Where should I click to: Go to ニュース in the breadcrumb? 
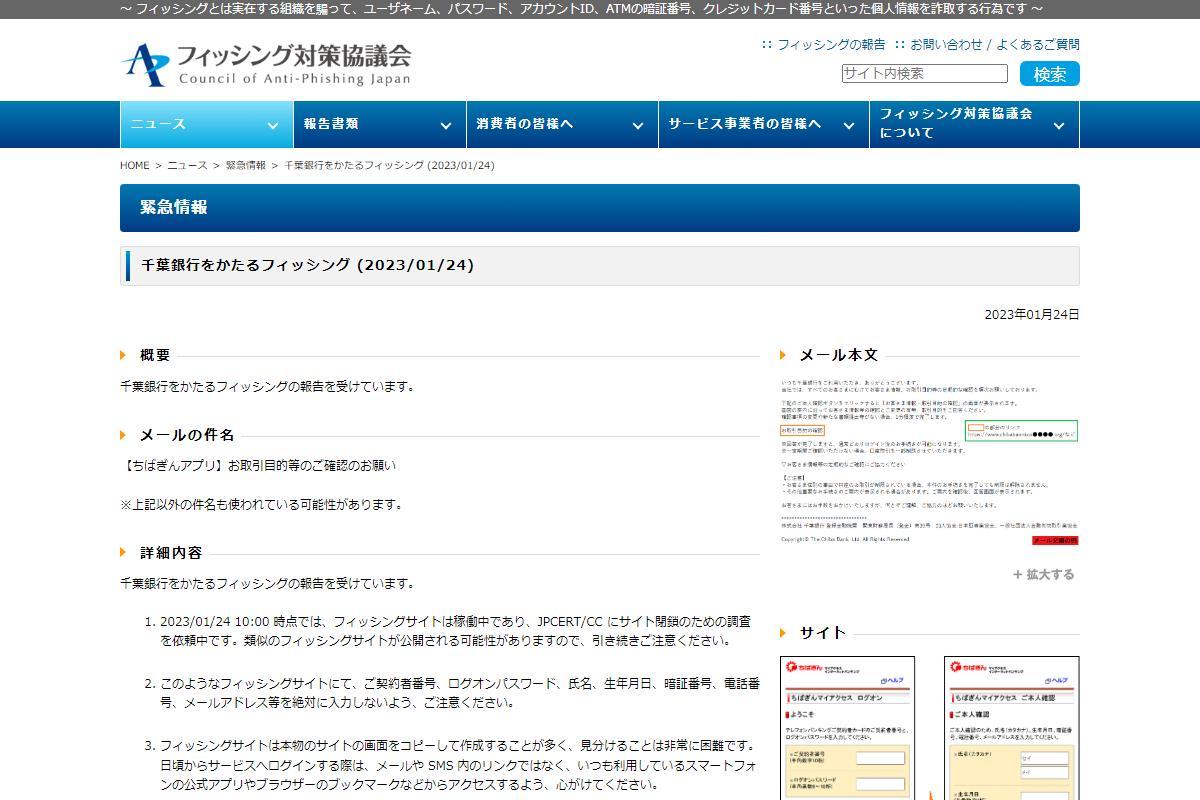point(187,165)
